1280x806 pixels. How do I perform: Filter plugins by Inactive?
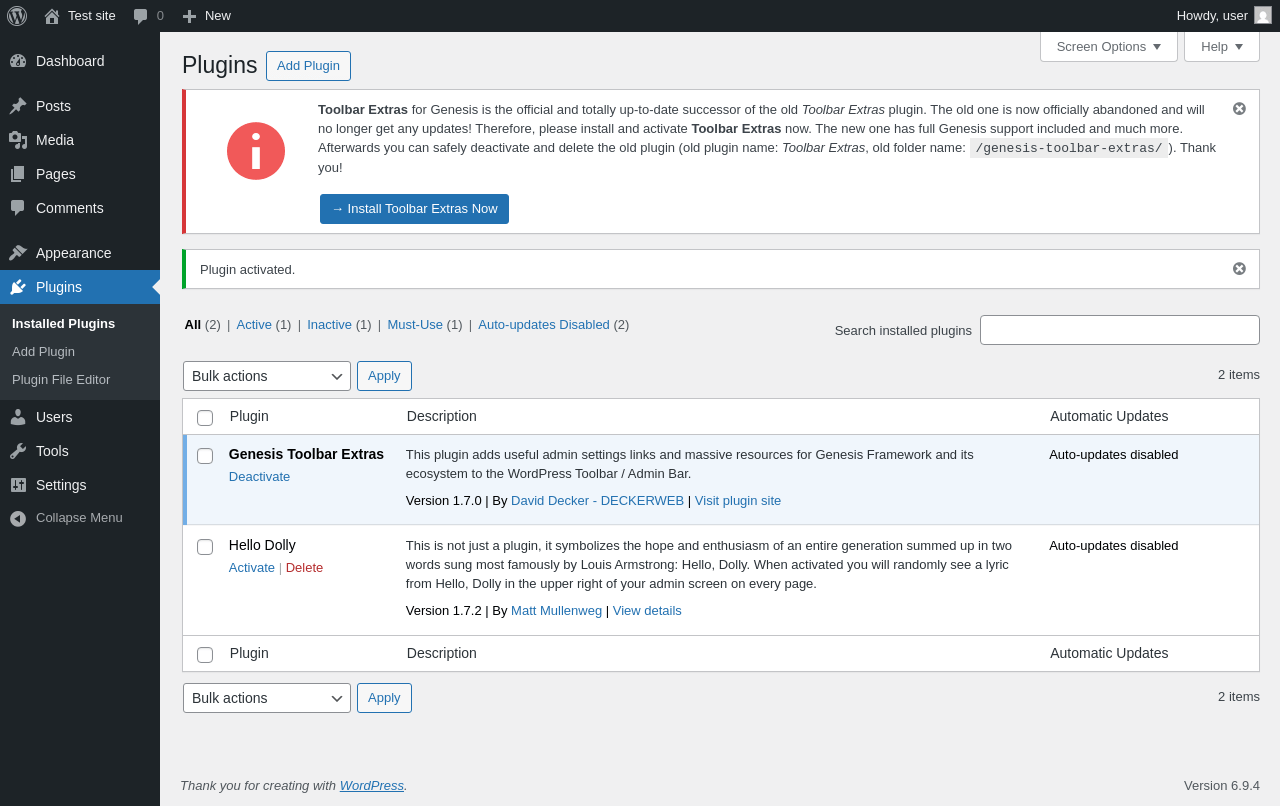point(329,325)
